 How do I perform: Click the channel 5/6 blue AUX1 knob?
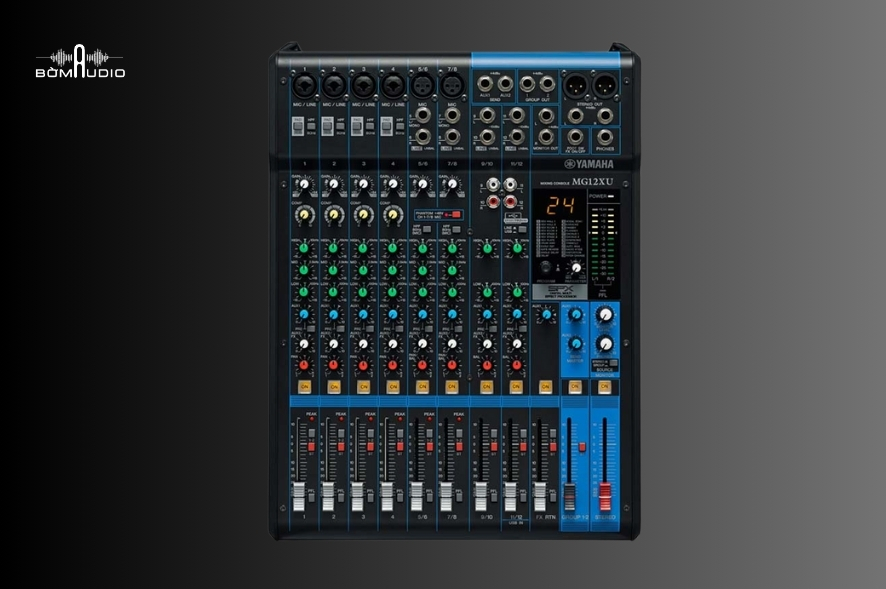[x=422, y=314]
